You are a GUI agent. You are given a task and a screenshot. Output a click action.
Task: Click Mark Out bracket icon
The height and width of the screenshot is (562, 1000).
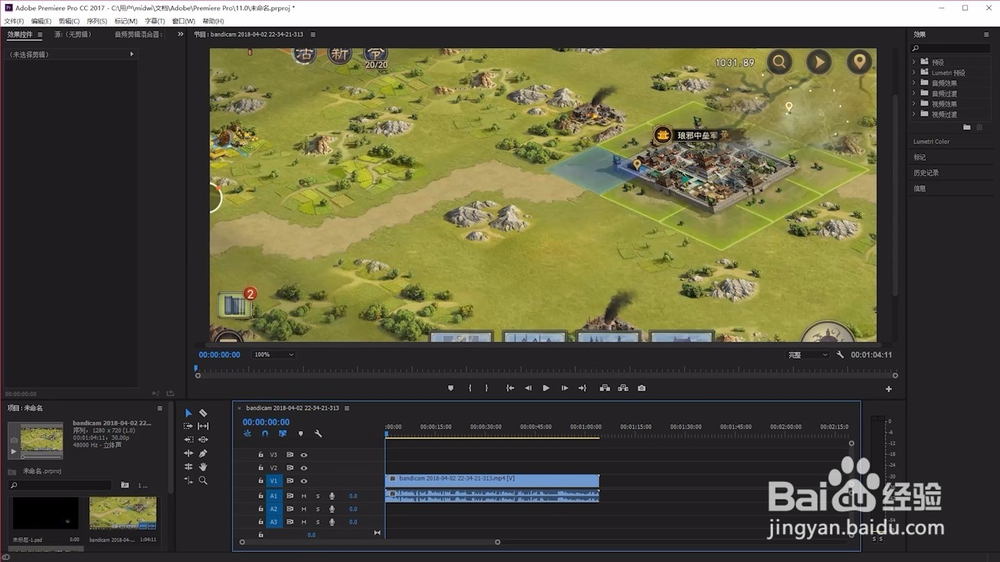point(487,388)
